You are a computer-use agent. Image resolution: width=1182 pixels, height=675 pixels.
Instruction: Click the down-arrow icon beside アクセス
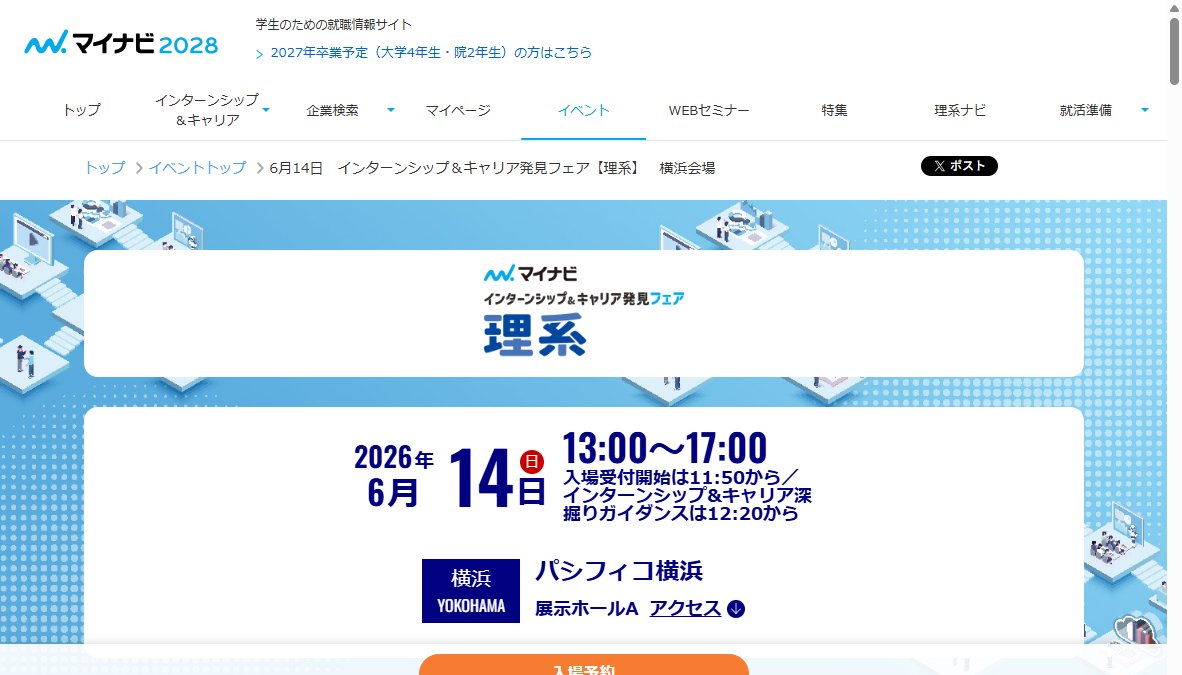click(x=736, y=609)
